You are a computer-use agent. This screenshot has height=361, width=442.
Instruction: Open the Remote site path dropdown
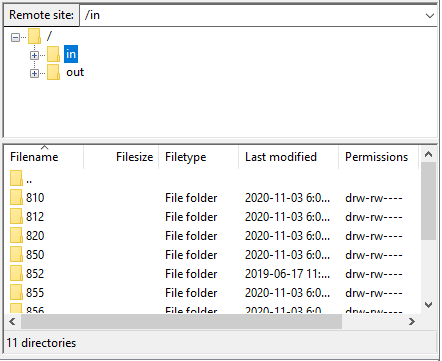[430, 16]
